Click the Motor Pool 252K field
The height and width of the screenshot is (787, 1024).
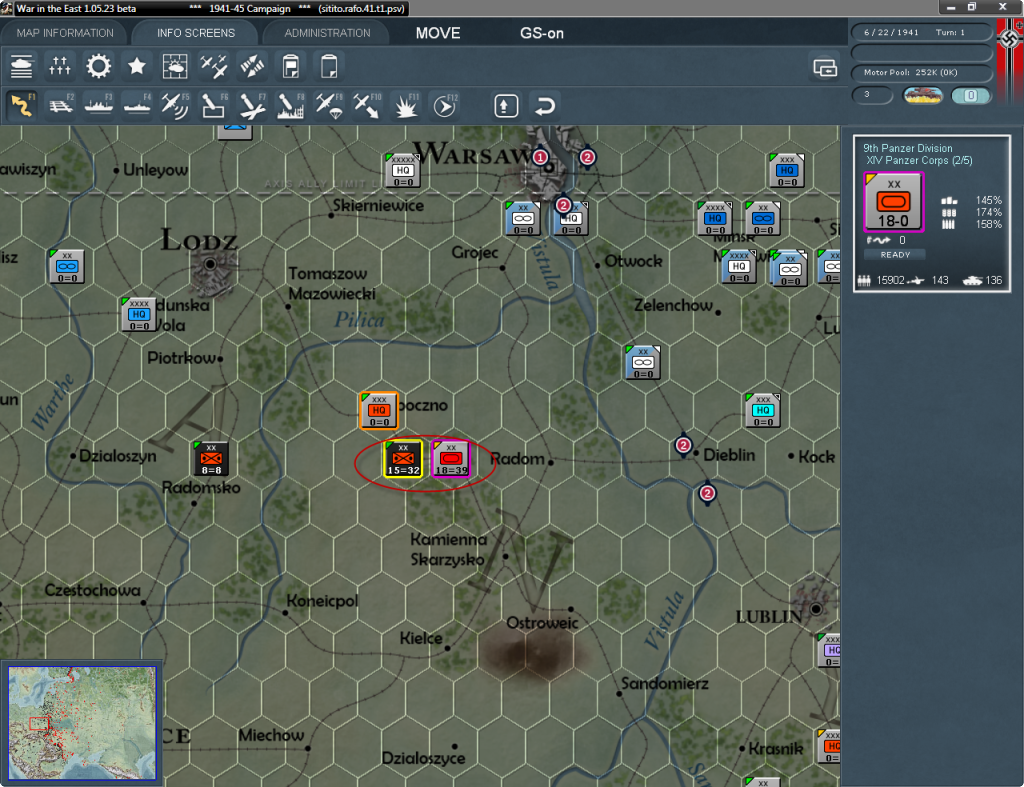click(922, 72)
